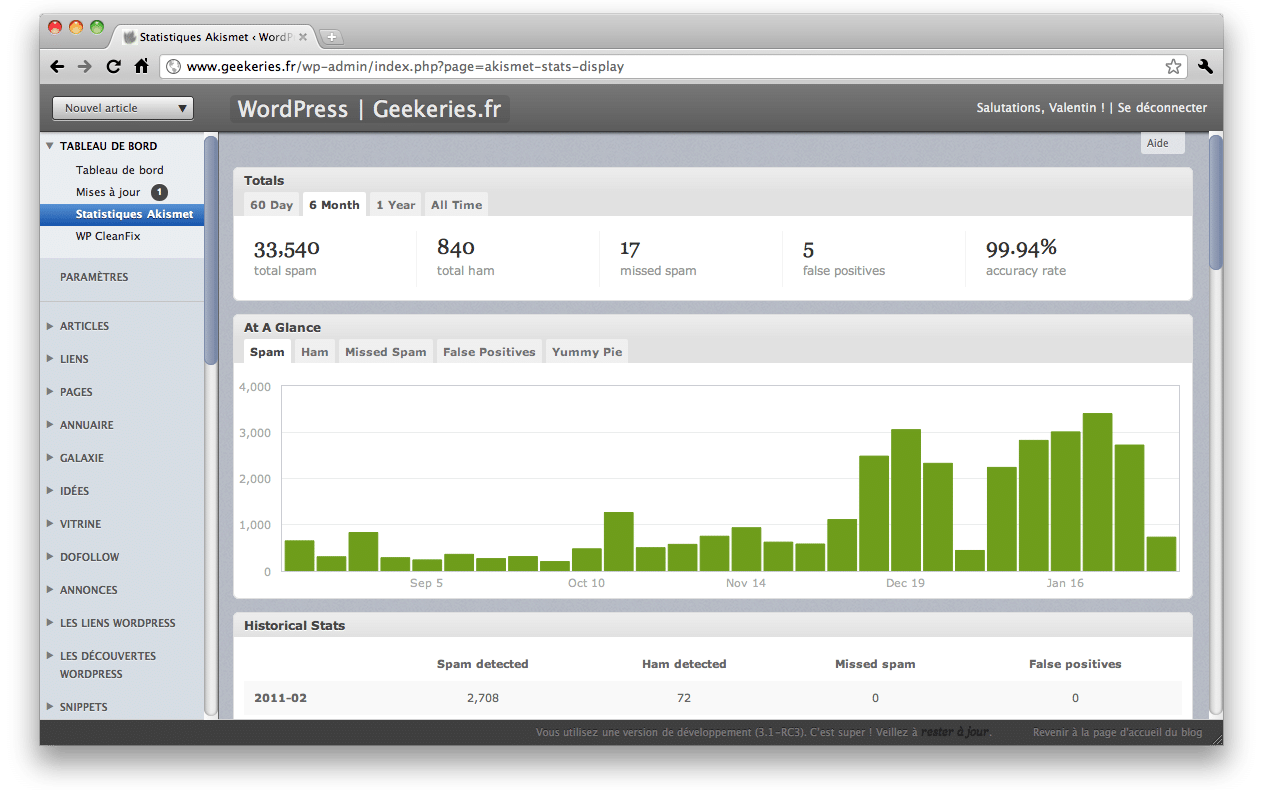
Task: Switch Totals to the 1 Year tab
Action: (395, 205)
